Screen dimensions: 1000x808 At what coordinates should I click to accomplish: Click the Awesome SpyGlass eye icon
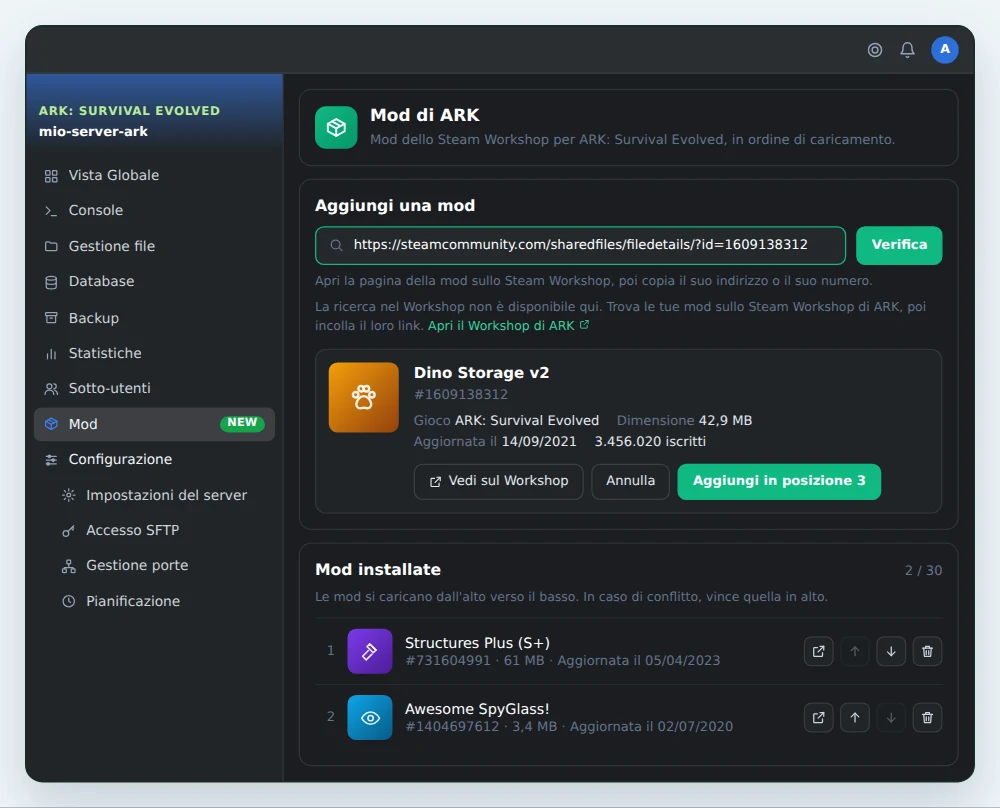[369, 717]
